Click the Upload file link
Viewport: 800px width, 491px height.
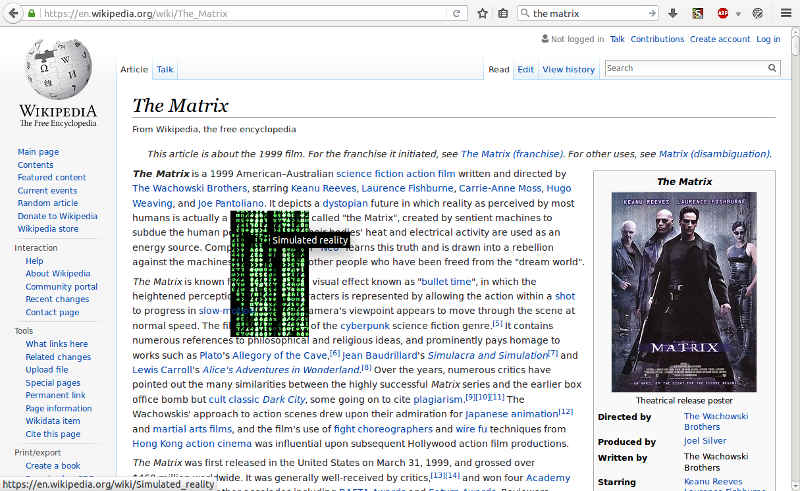(47, 370)
